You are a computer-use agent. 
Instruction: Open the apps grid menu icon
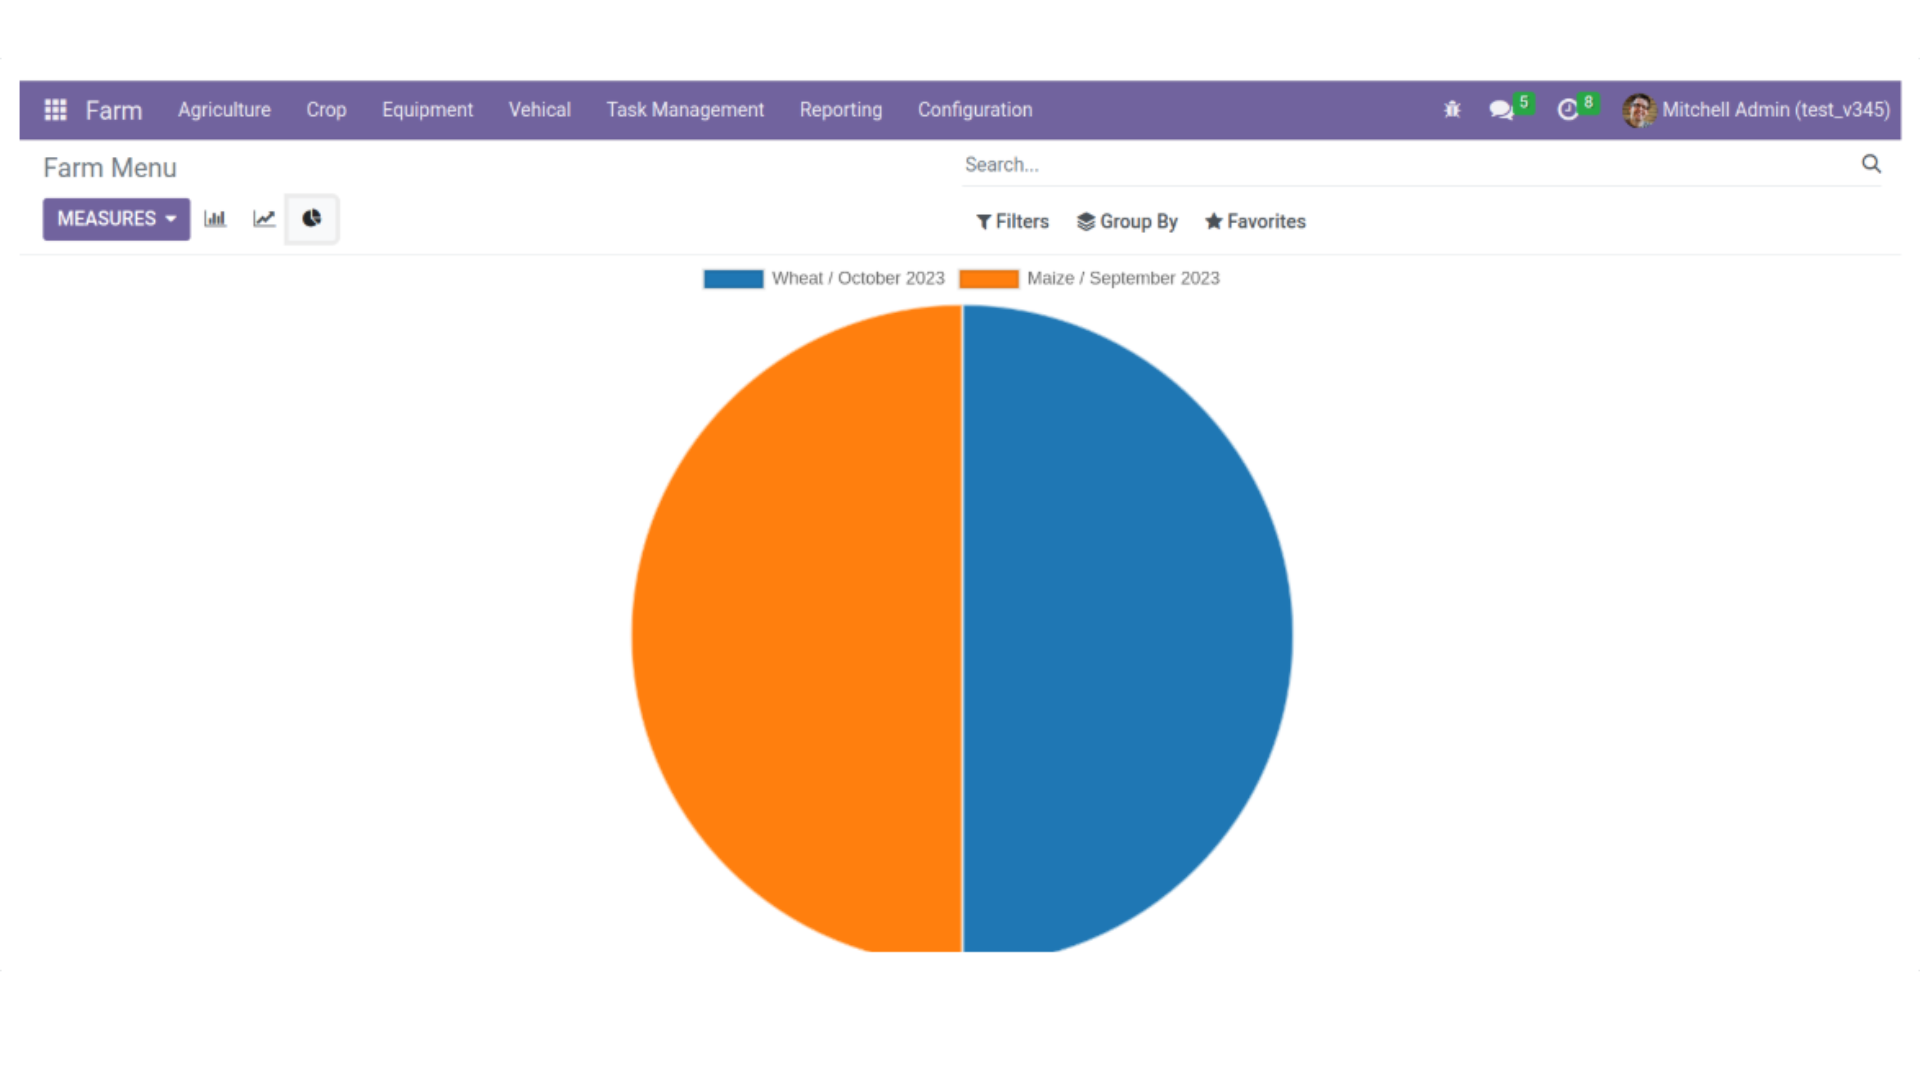tap(56, 110)
